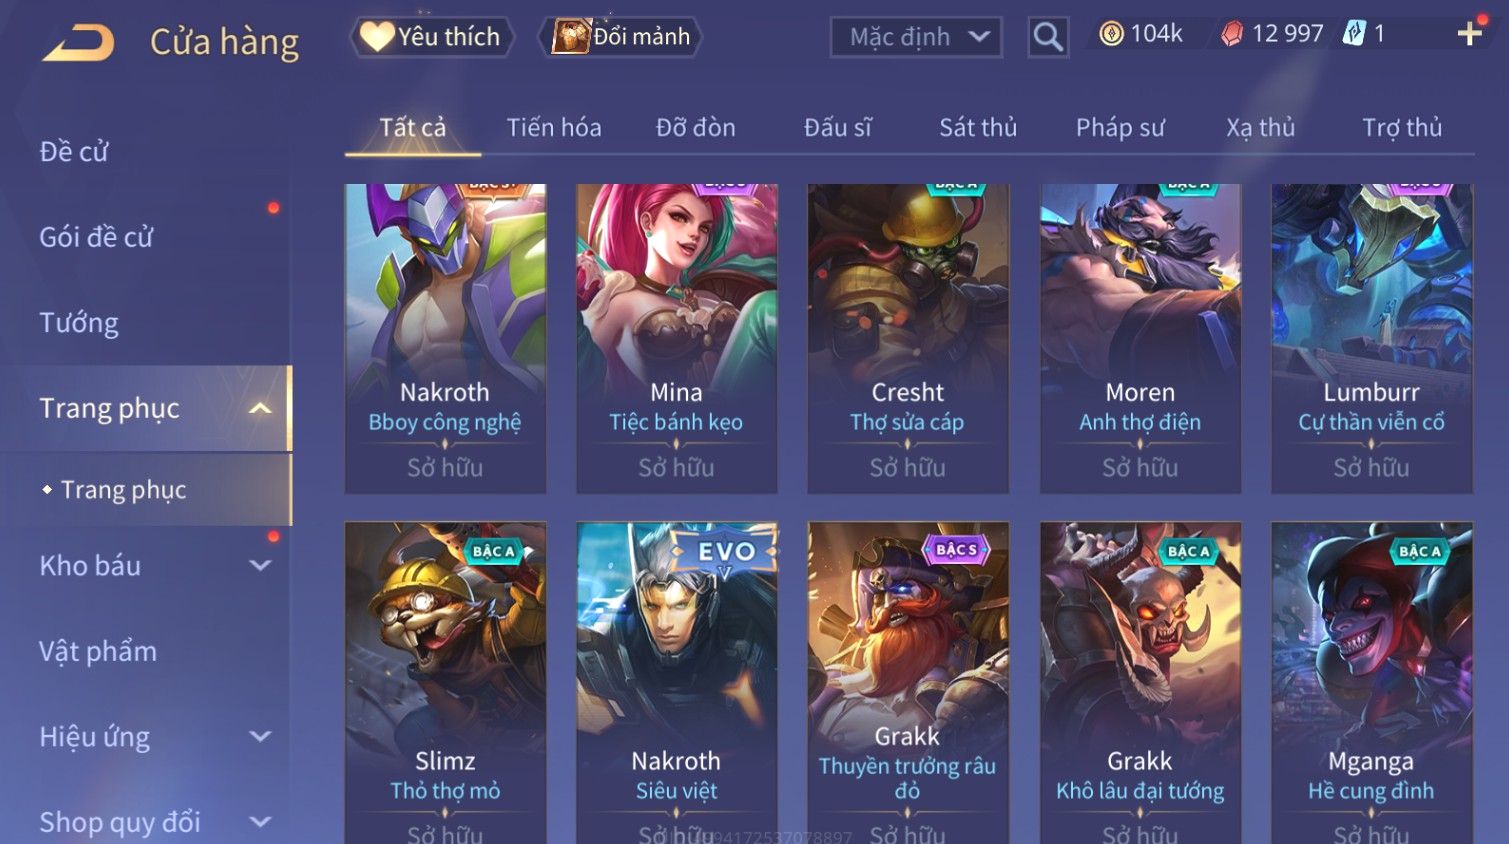Collapse the Trang phục sidebar section

[260, 408]
